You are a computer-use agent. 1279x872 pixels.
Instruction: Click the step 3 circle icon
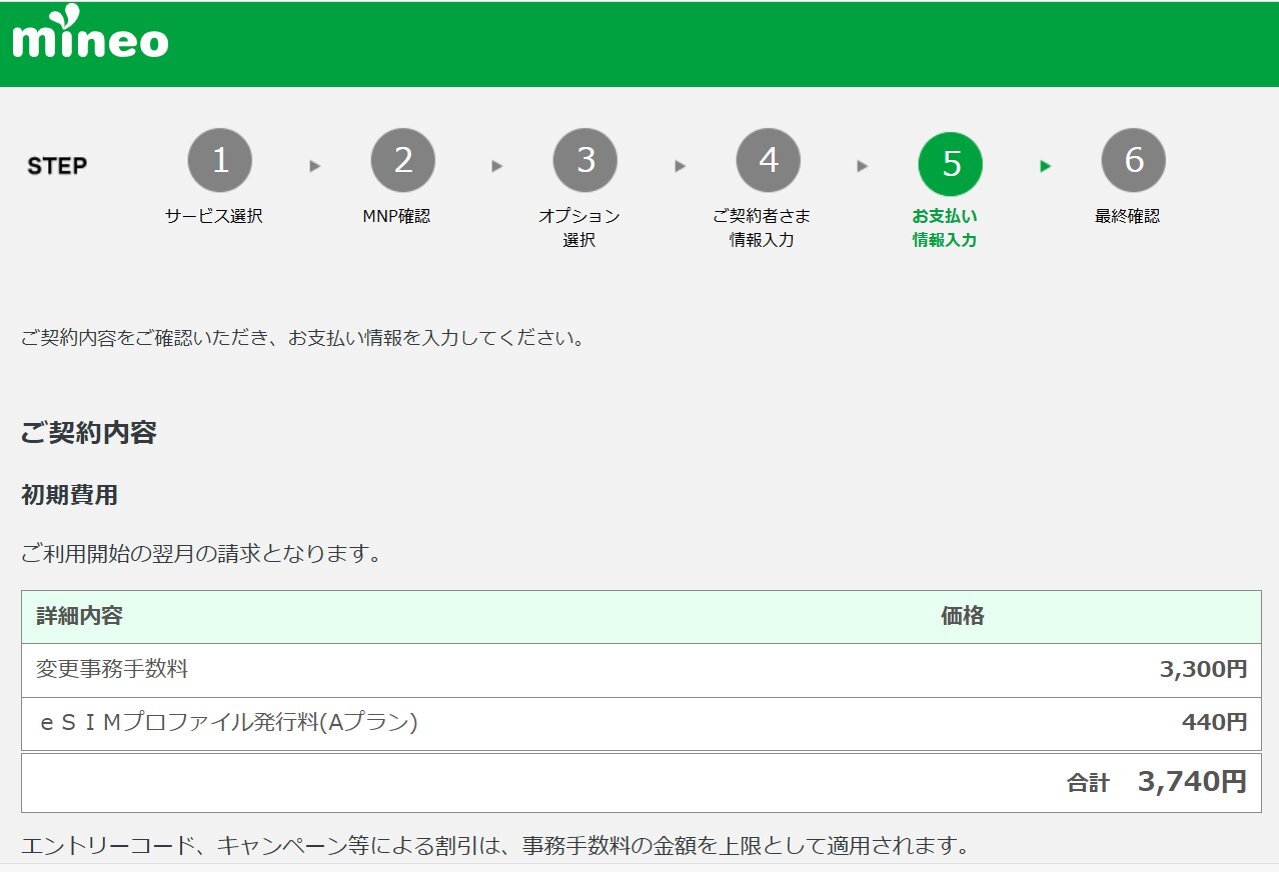coord(585,161)
